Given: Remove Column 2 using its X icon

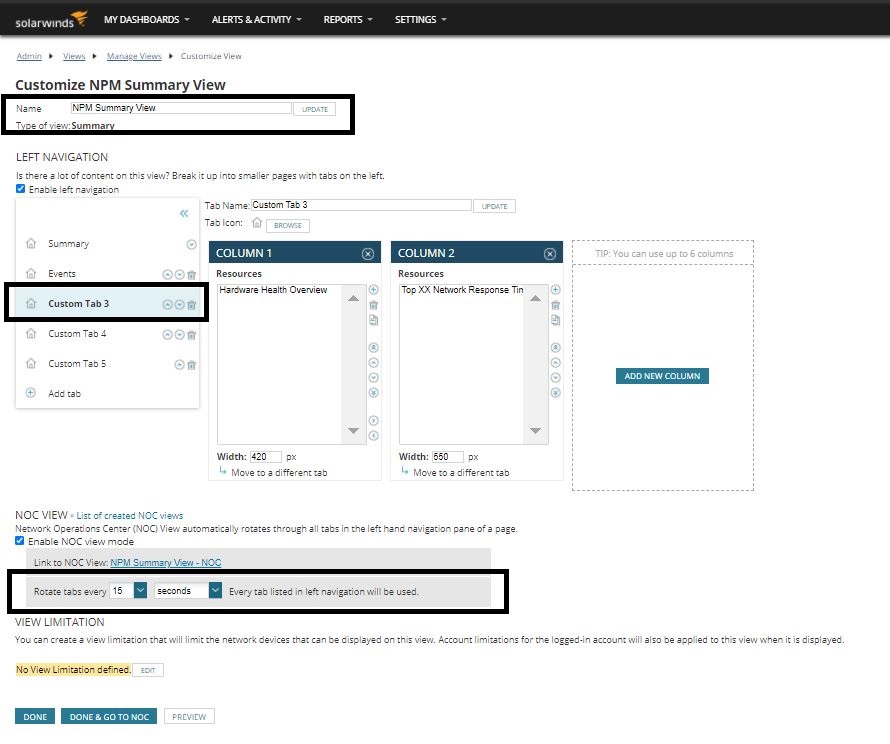Looking at the screenshot, I should point(549,253).
